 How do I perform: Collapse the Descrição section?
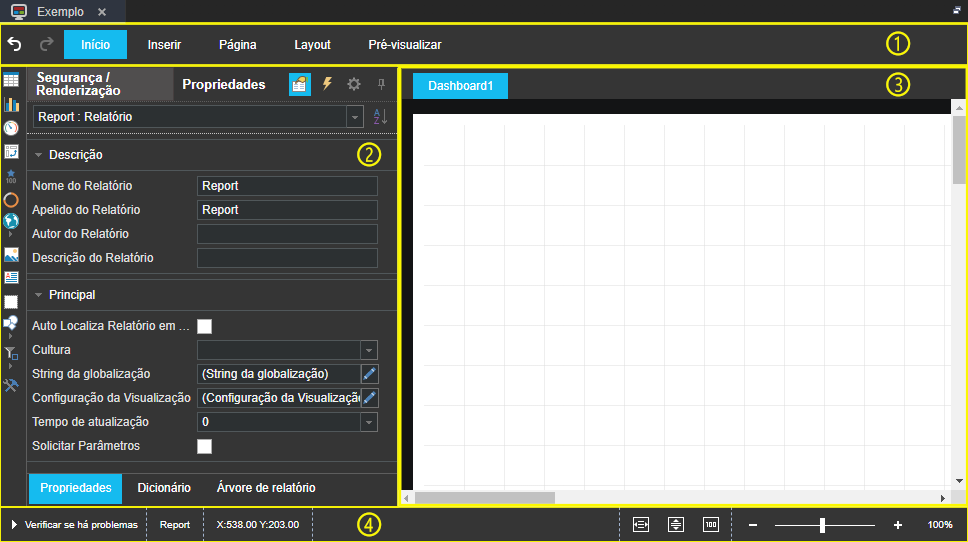pyautogui.click(x=38, y=155)
